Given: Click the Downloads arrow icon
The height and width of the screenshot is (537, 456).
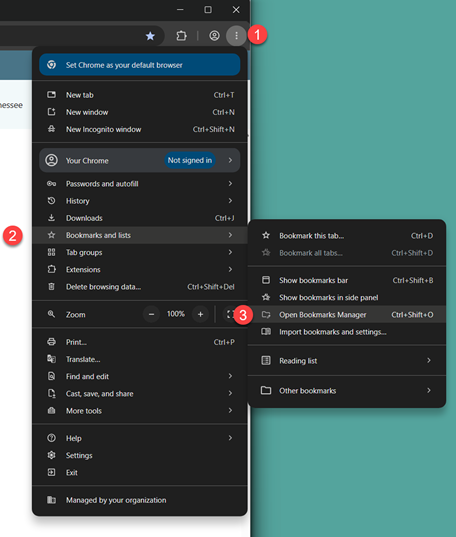Looking at the screenshot, I should (51, 218).
